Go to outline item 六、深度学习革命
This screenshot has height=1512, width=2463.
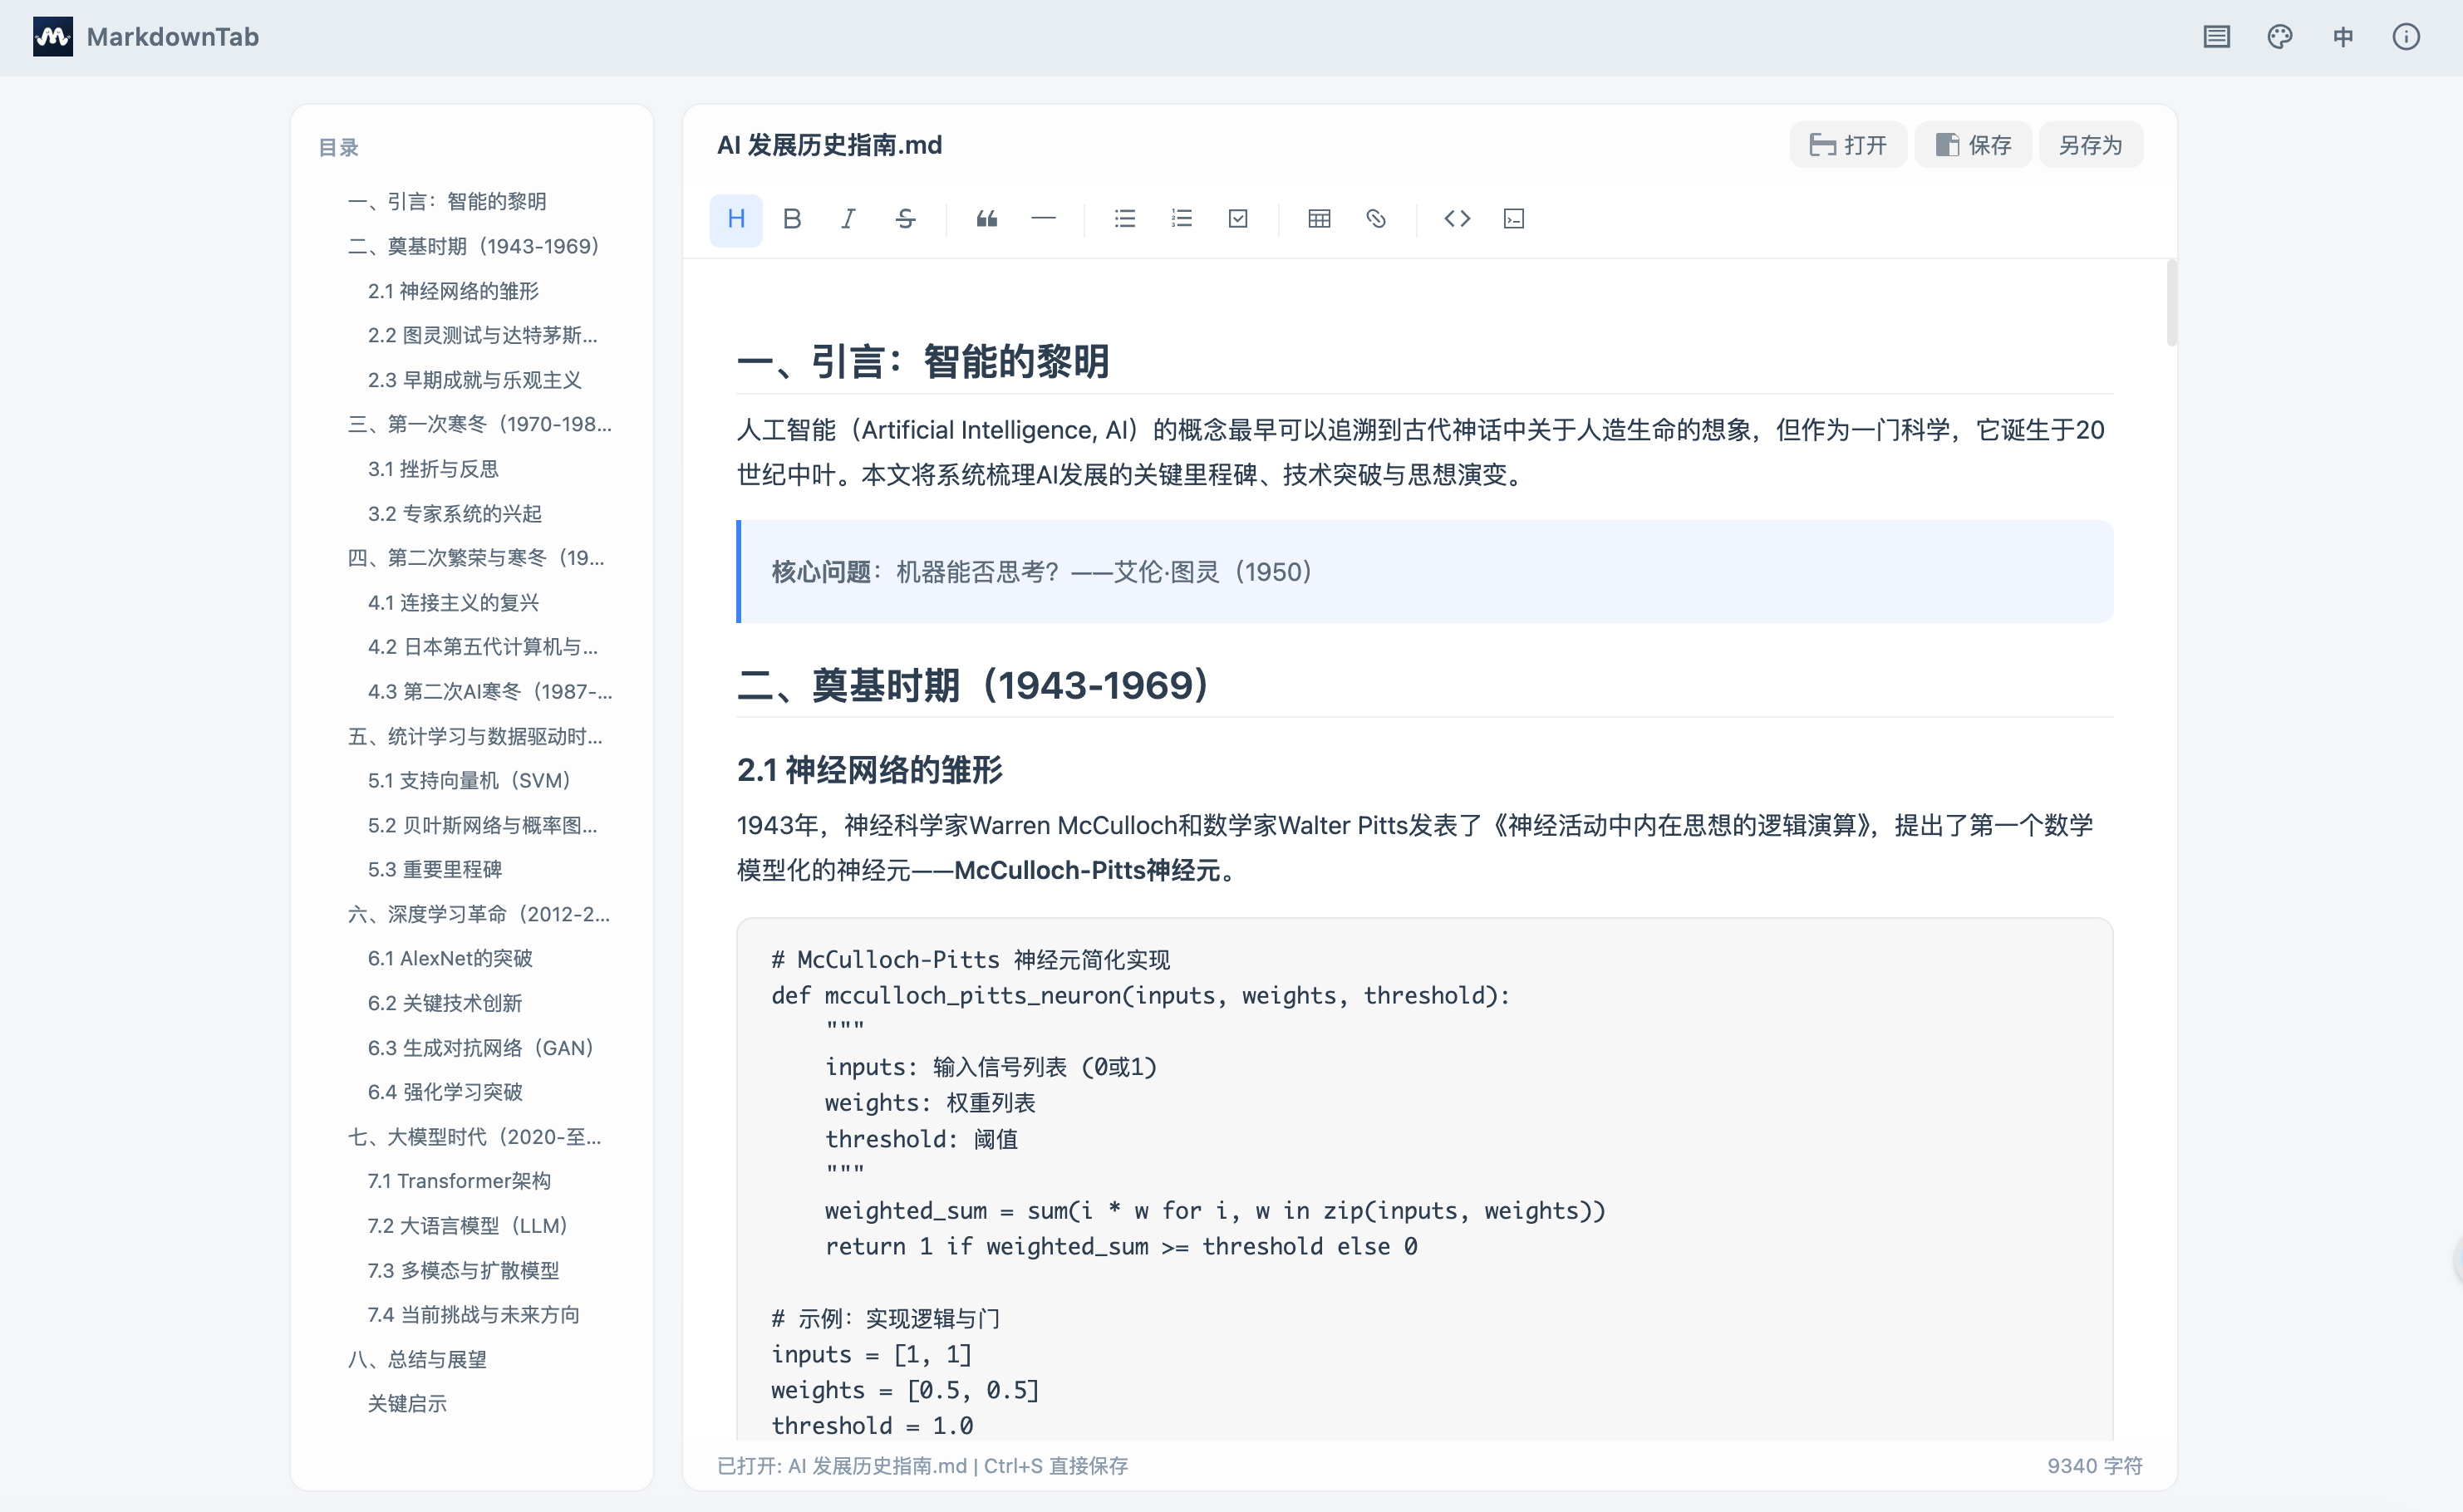pyautogui.click(x=479, y=915)
